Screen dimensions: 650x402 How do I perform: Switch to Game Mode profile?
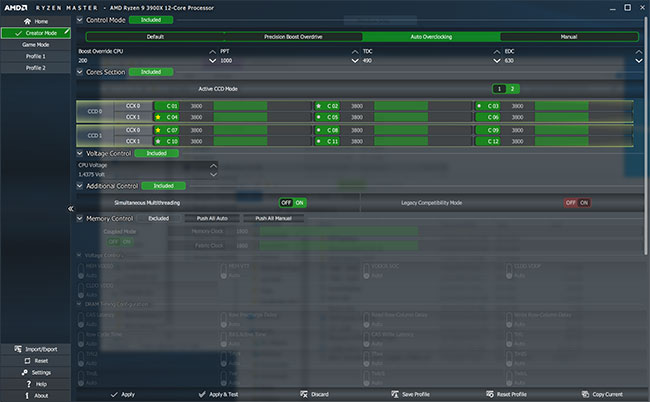36,44
